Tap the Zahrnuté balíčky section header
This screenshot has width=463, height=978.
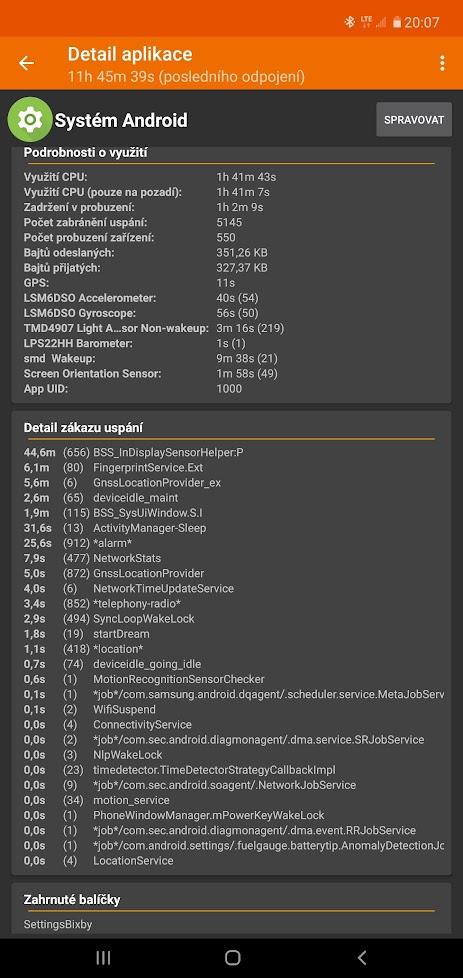[x=72, y=899]
